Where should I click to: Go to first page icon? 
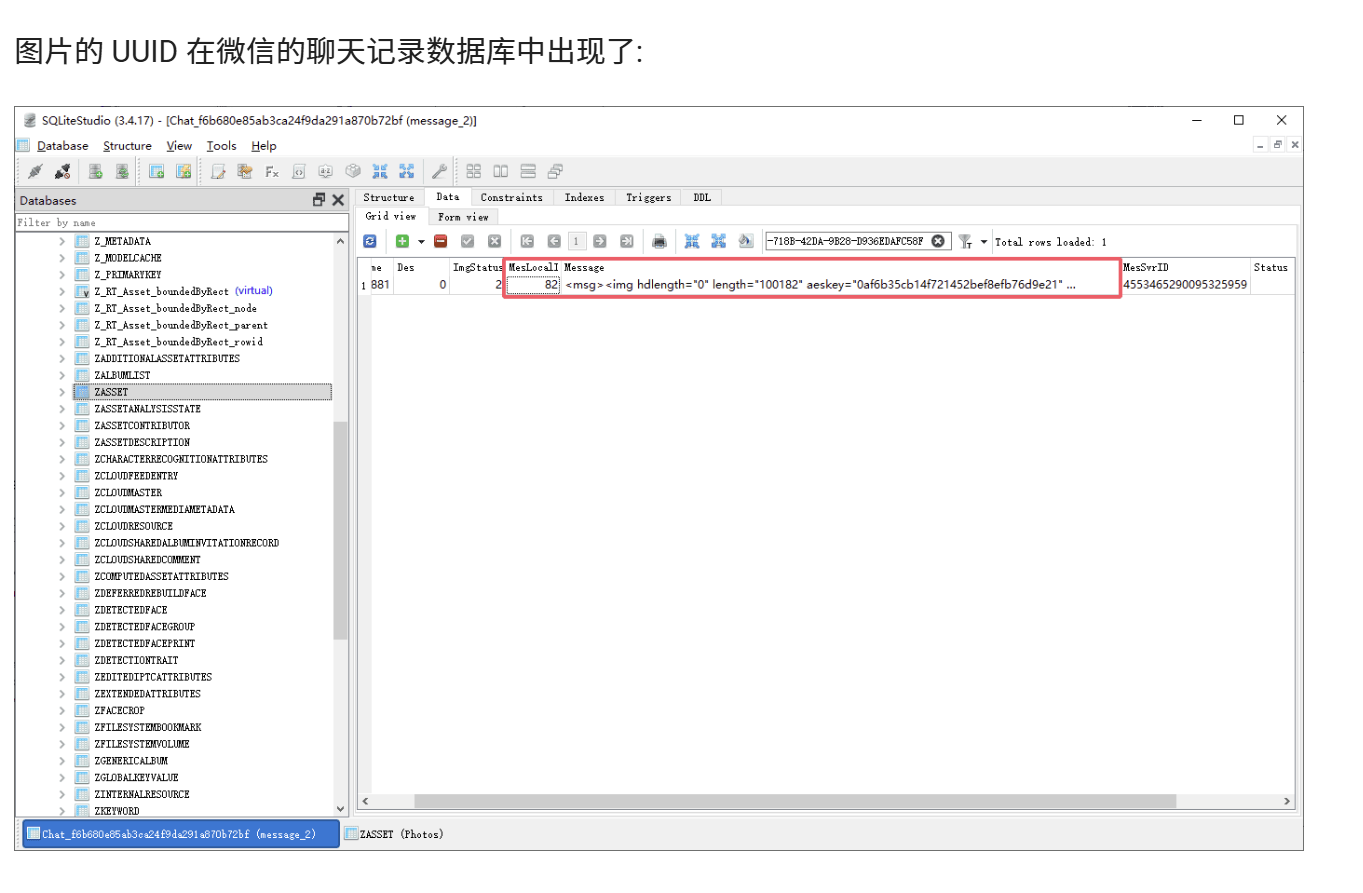[527, 241]
